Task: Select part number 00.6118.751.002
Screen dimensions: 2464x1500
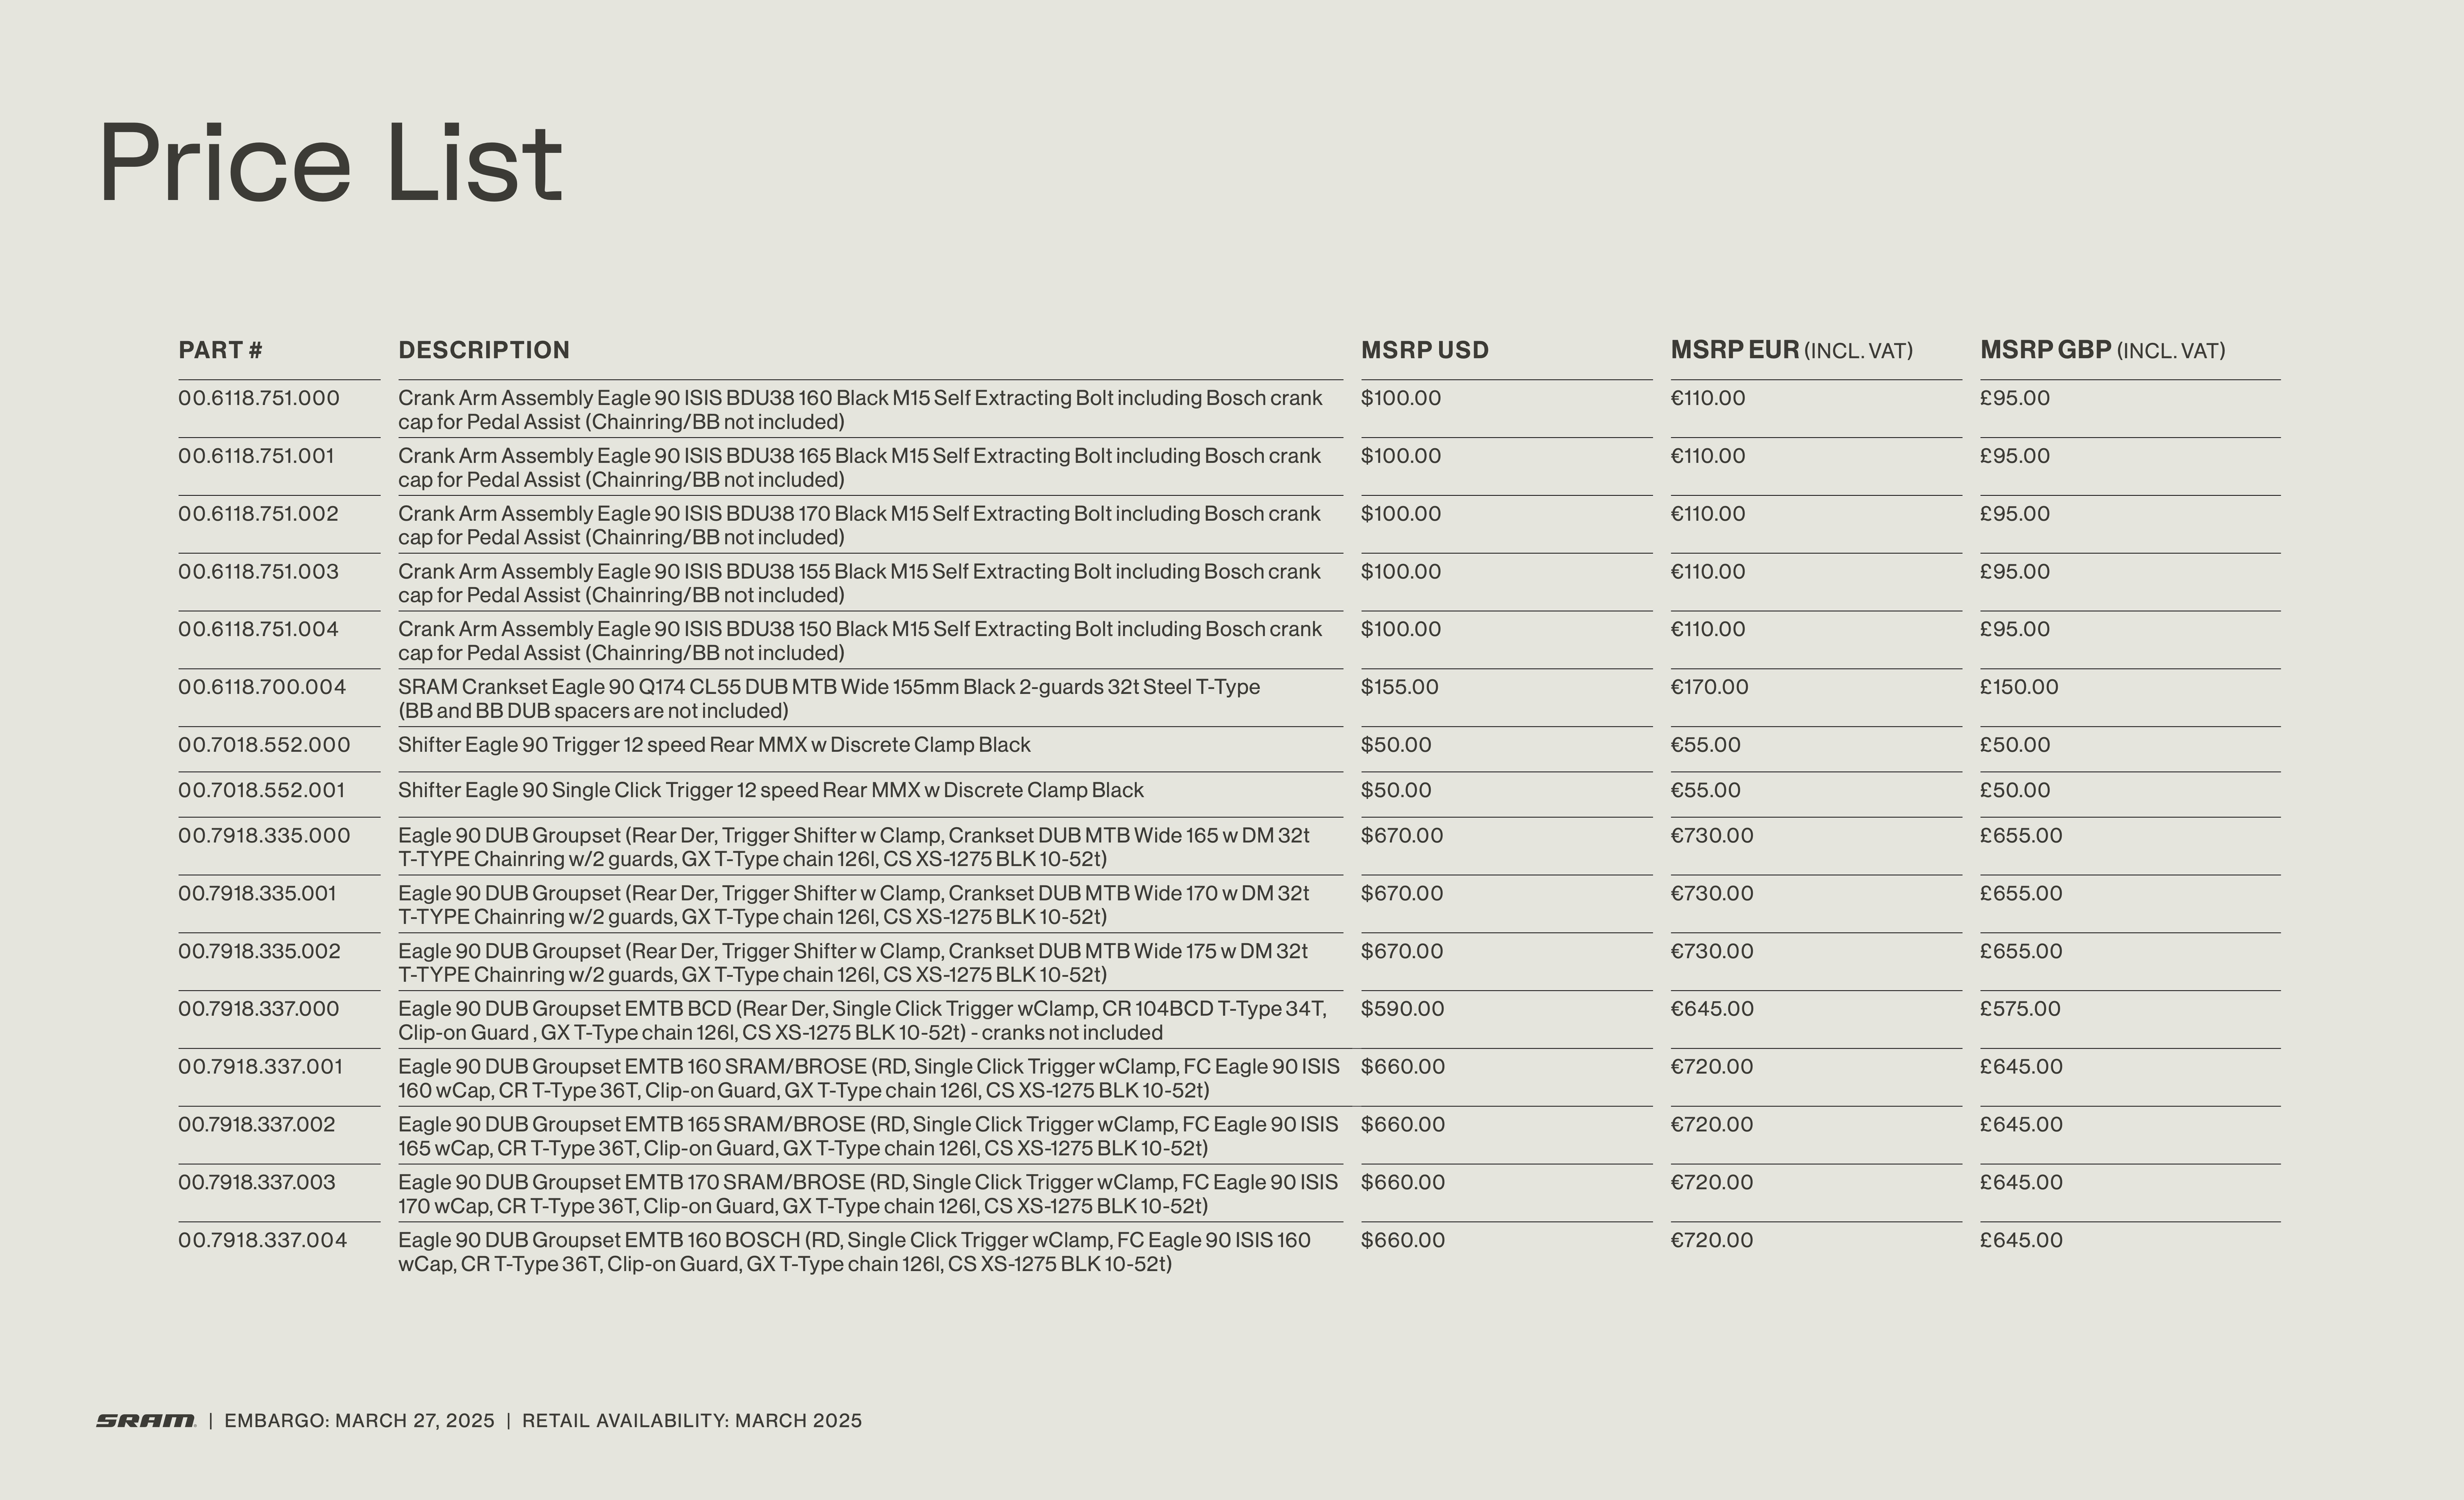Action: 258,514
